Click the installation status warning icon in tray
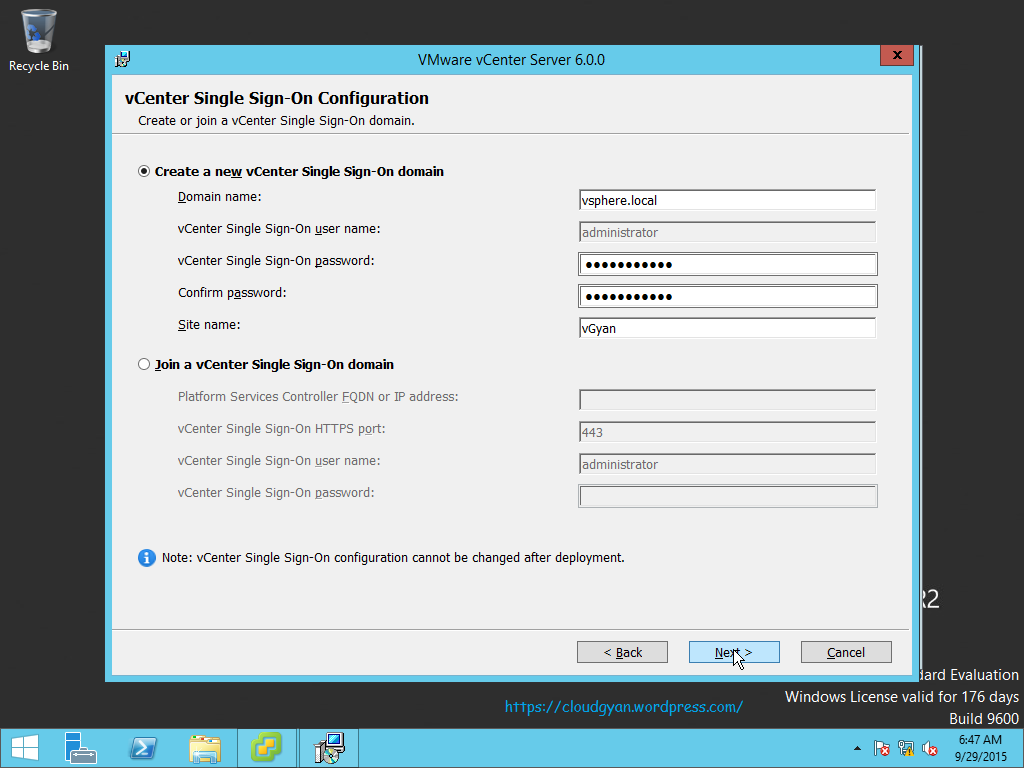The image size is (1024, 768). (x=906, y=747)
